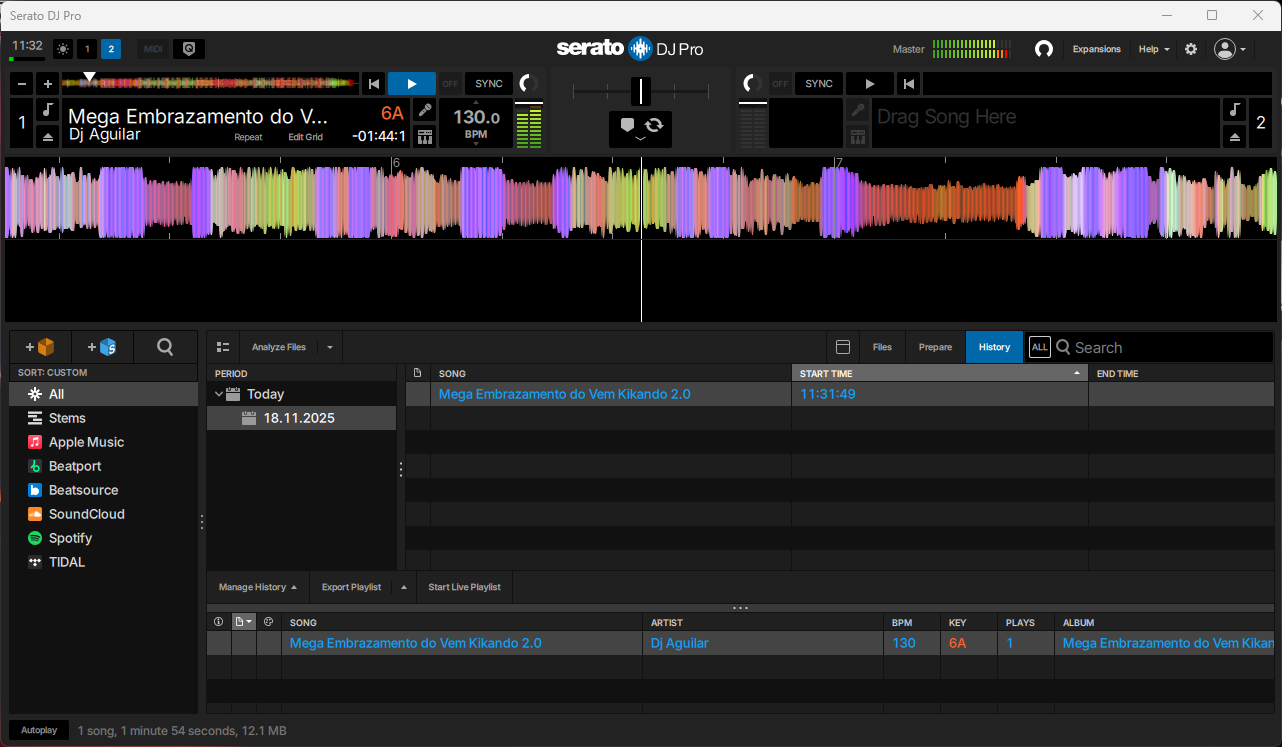
Task: Switch to the Prepare tab
Action: pyautogui.click(x=935, y=347)
